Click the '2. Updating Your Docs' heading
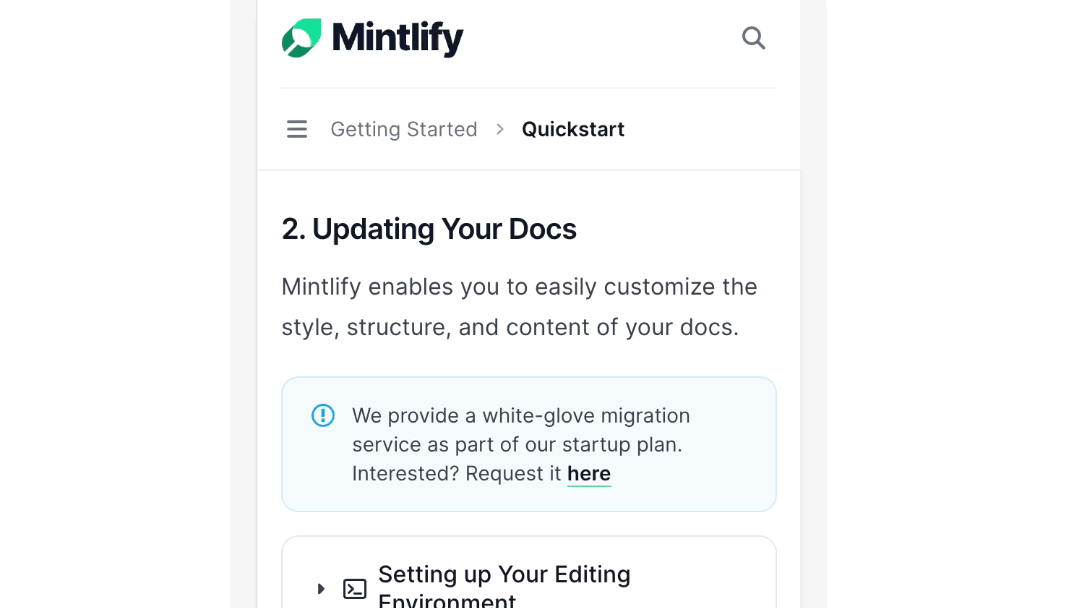Image resolution: width=1080 pixels, height=608 pixels. point(429,229)
